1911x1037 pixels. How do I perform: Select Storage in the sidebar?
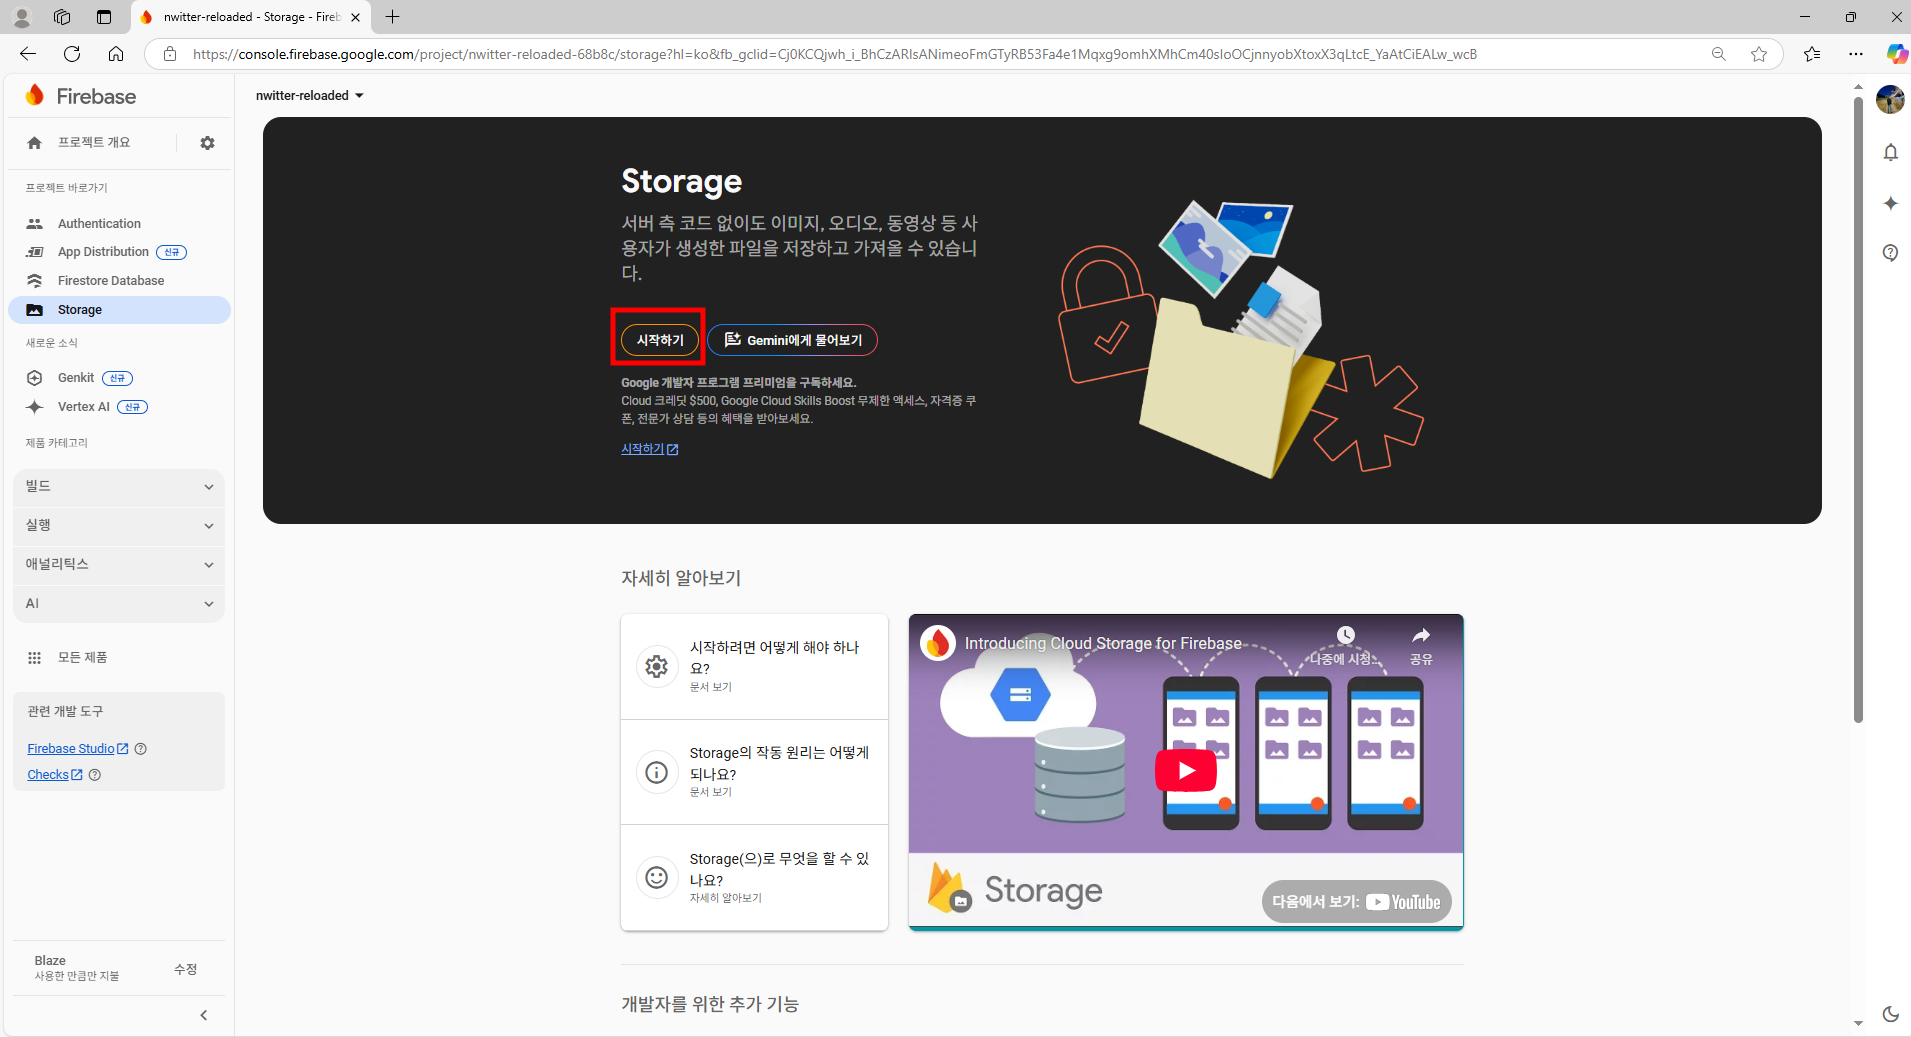pos(119,310)
